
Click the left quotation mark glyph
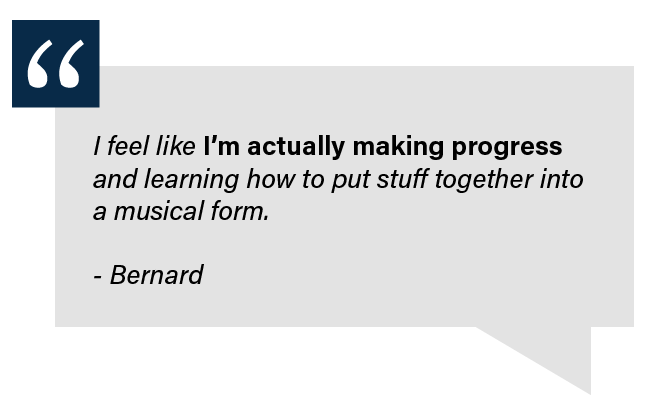[40, 64]
